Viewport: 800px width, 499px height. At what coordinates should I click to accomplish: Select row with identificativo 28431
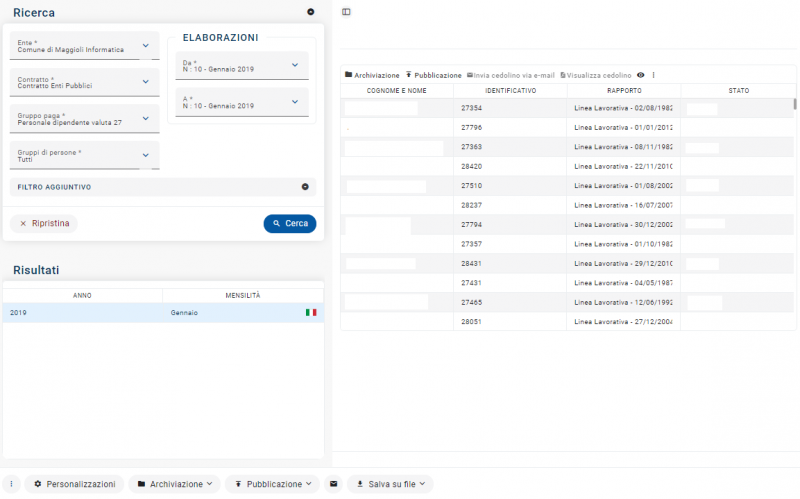pyautogui.click(x=567, y=263)
